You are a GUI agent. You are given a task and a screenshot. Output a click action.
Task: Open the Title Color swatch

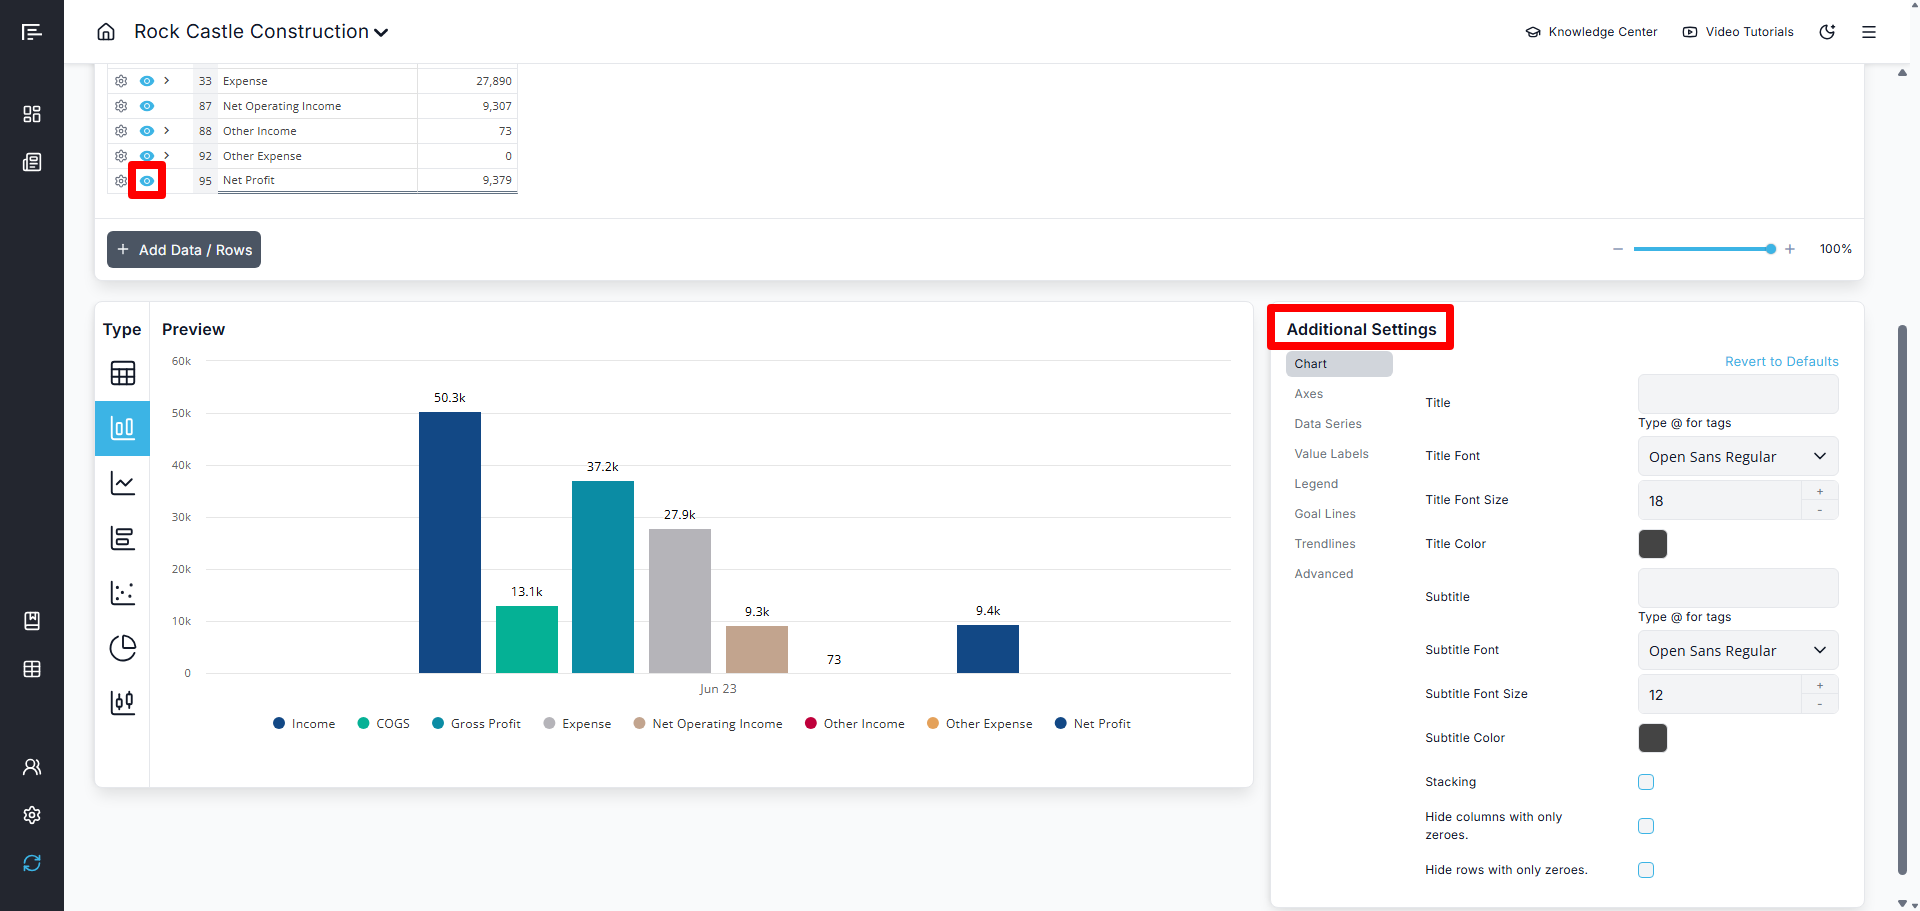(1652, 544)
